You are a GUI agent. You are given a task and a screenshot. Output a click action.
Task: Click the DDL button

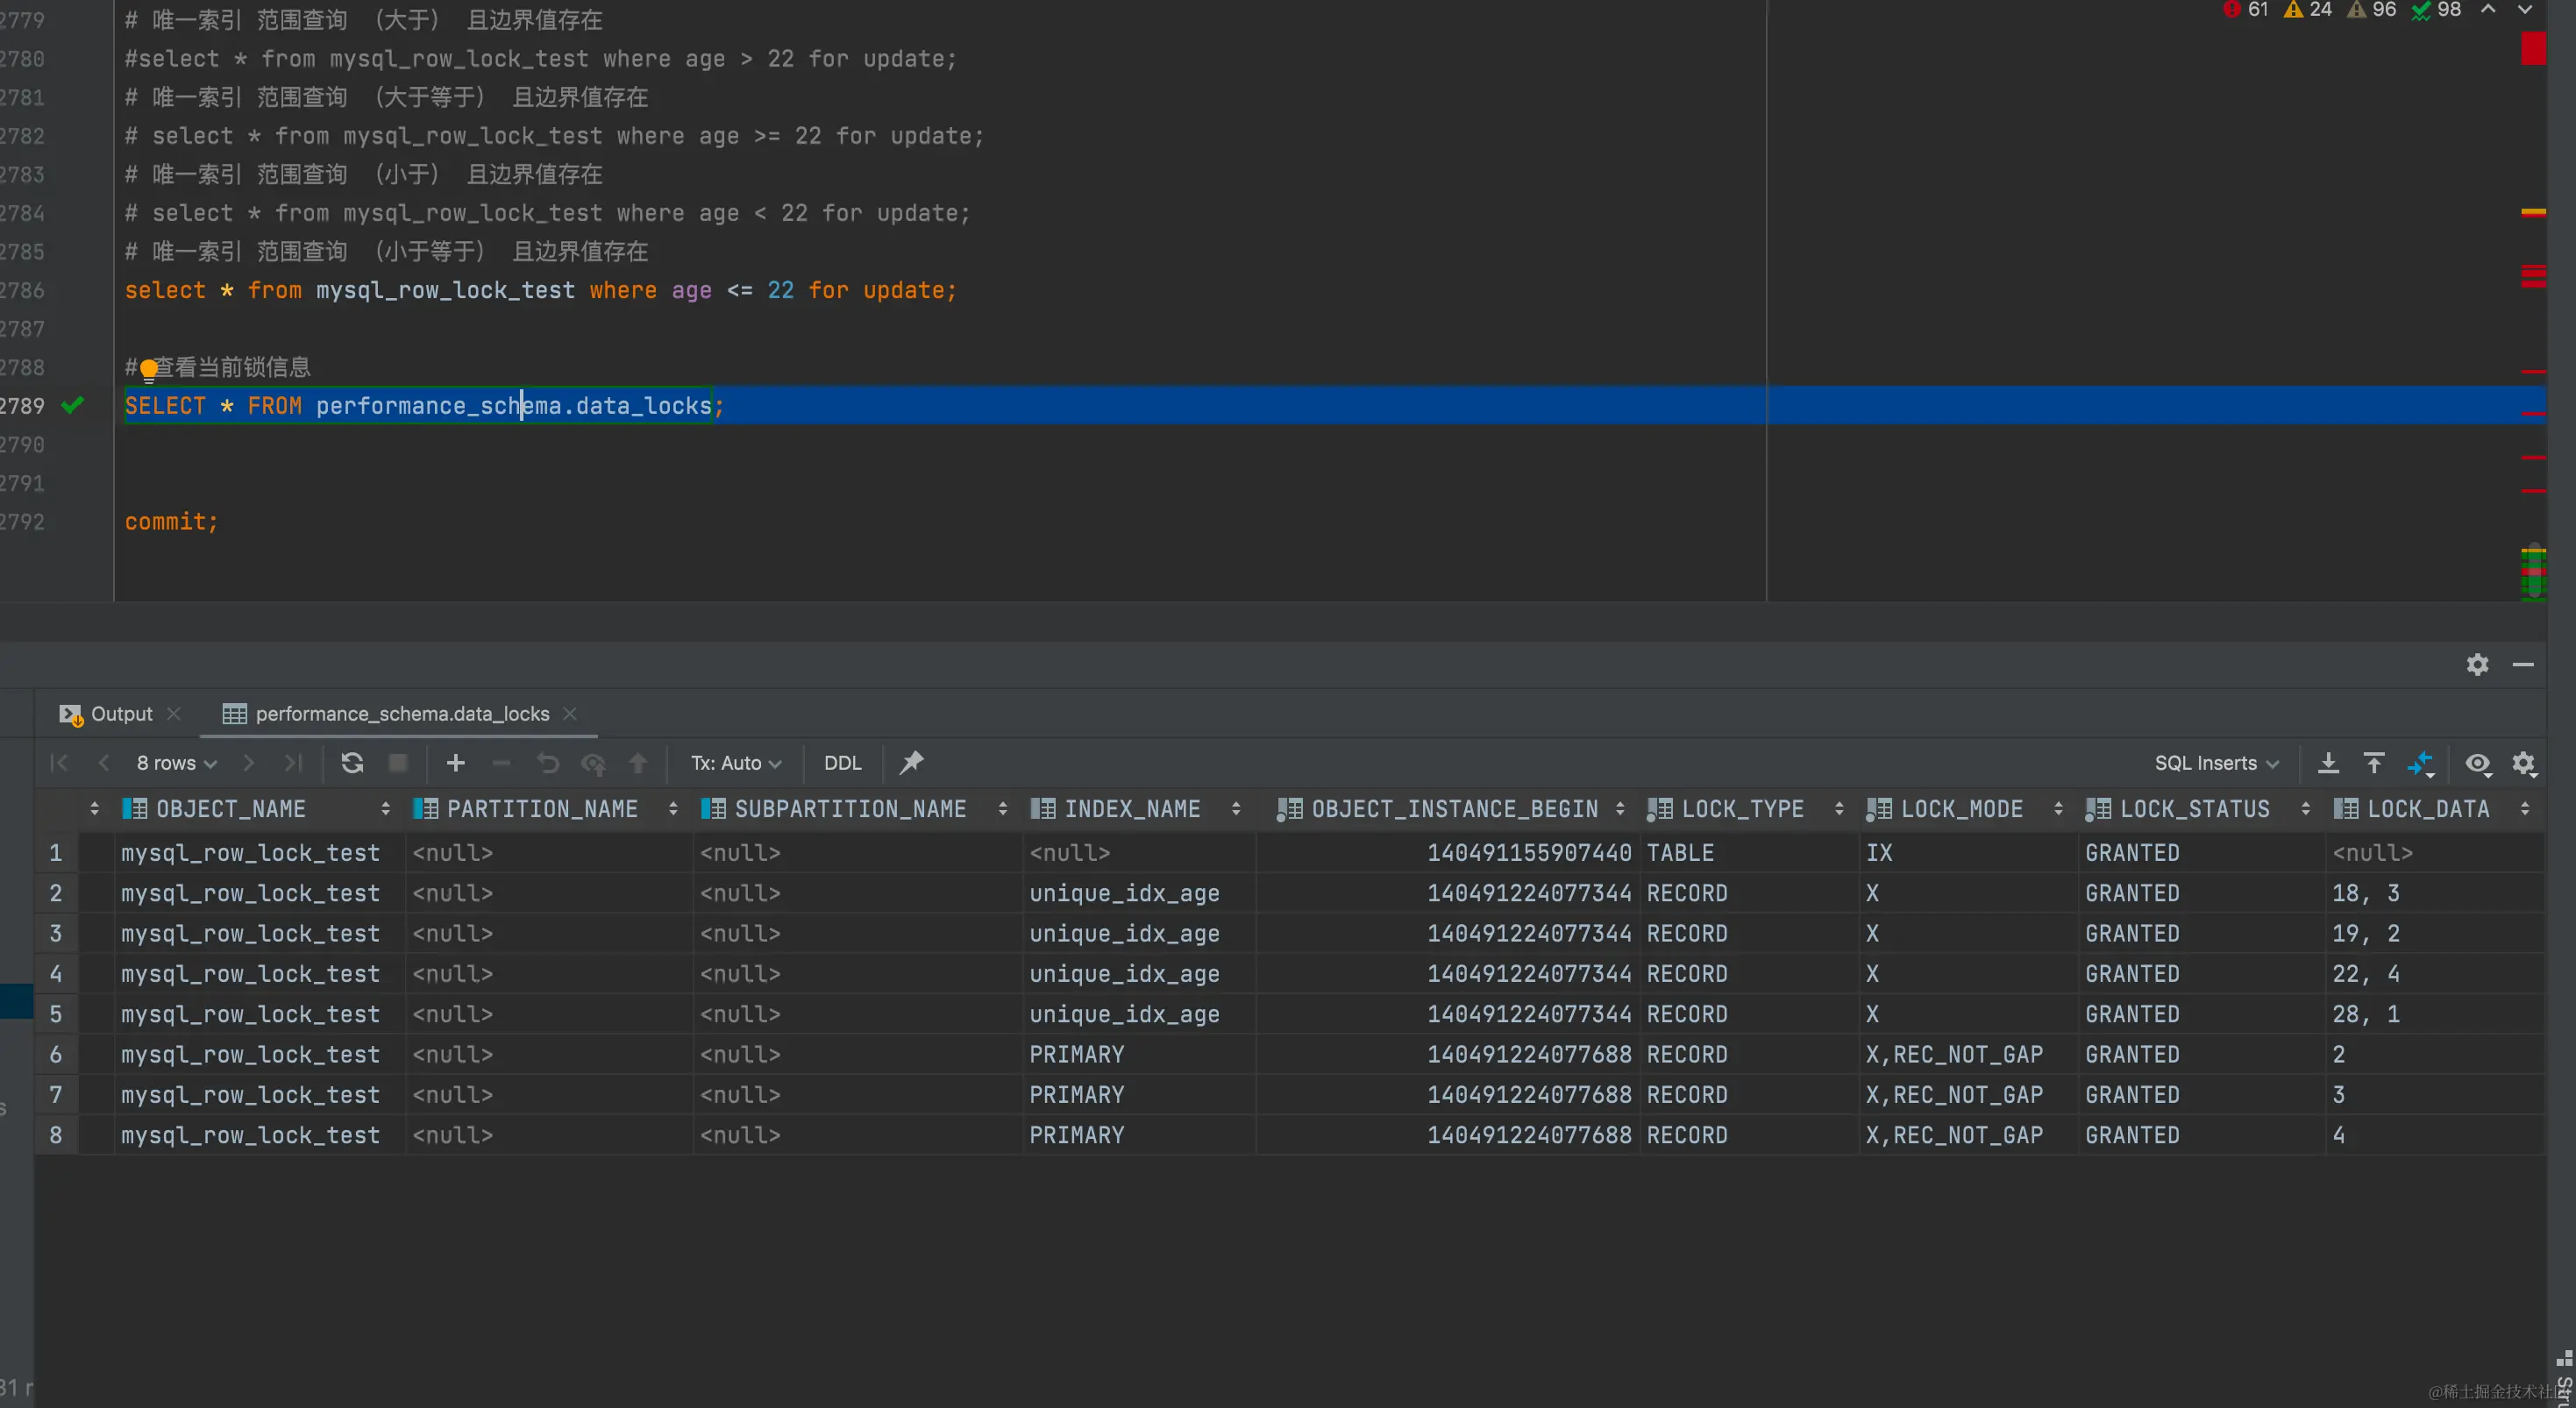coord(842,763)
